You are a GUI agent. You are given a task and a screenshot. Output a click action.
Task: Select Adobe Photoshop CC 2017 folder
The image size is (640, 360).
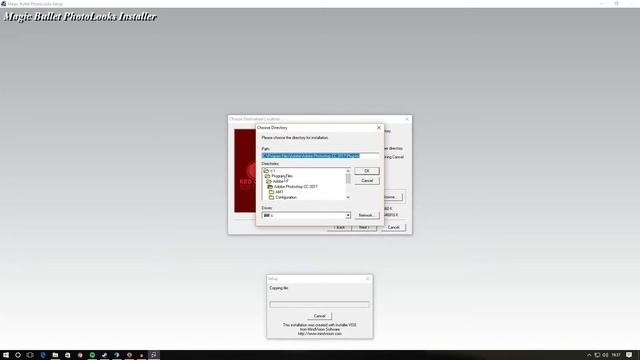tap(293, 187)
